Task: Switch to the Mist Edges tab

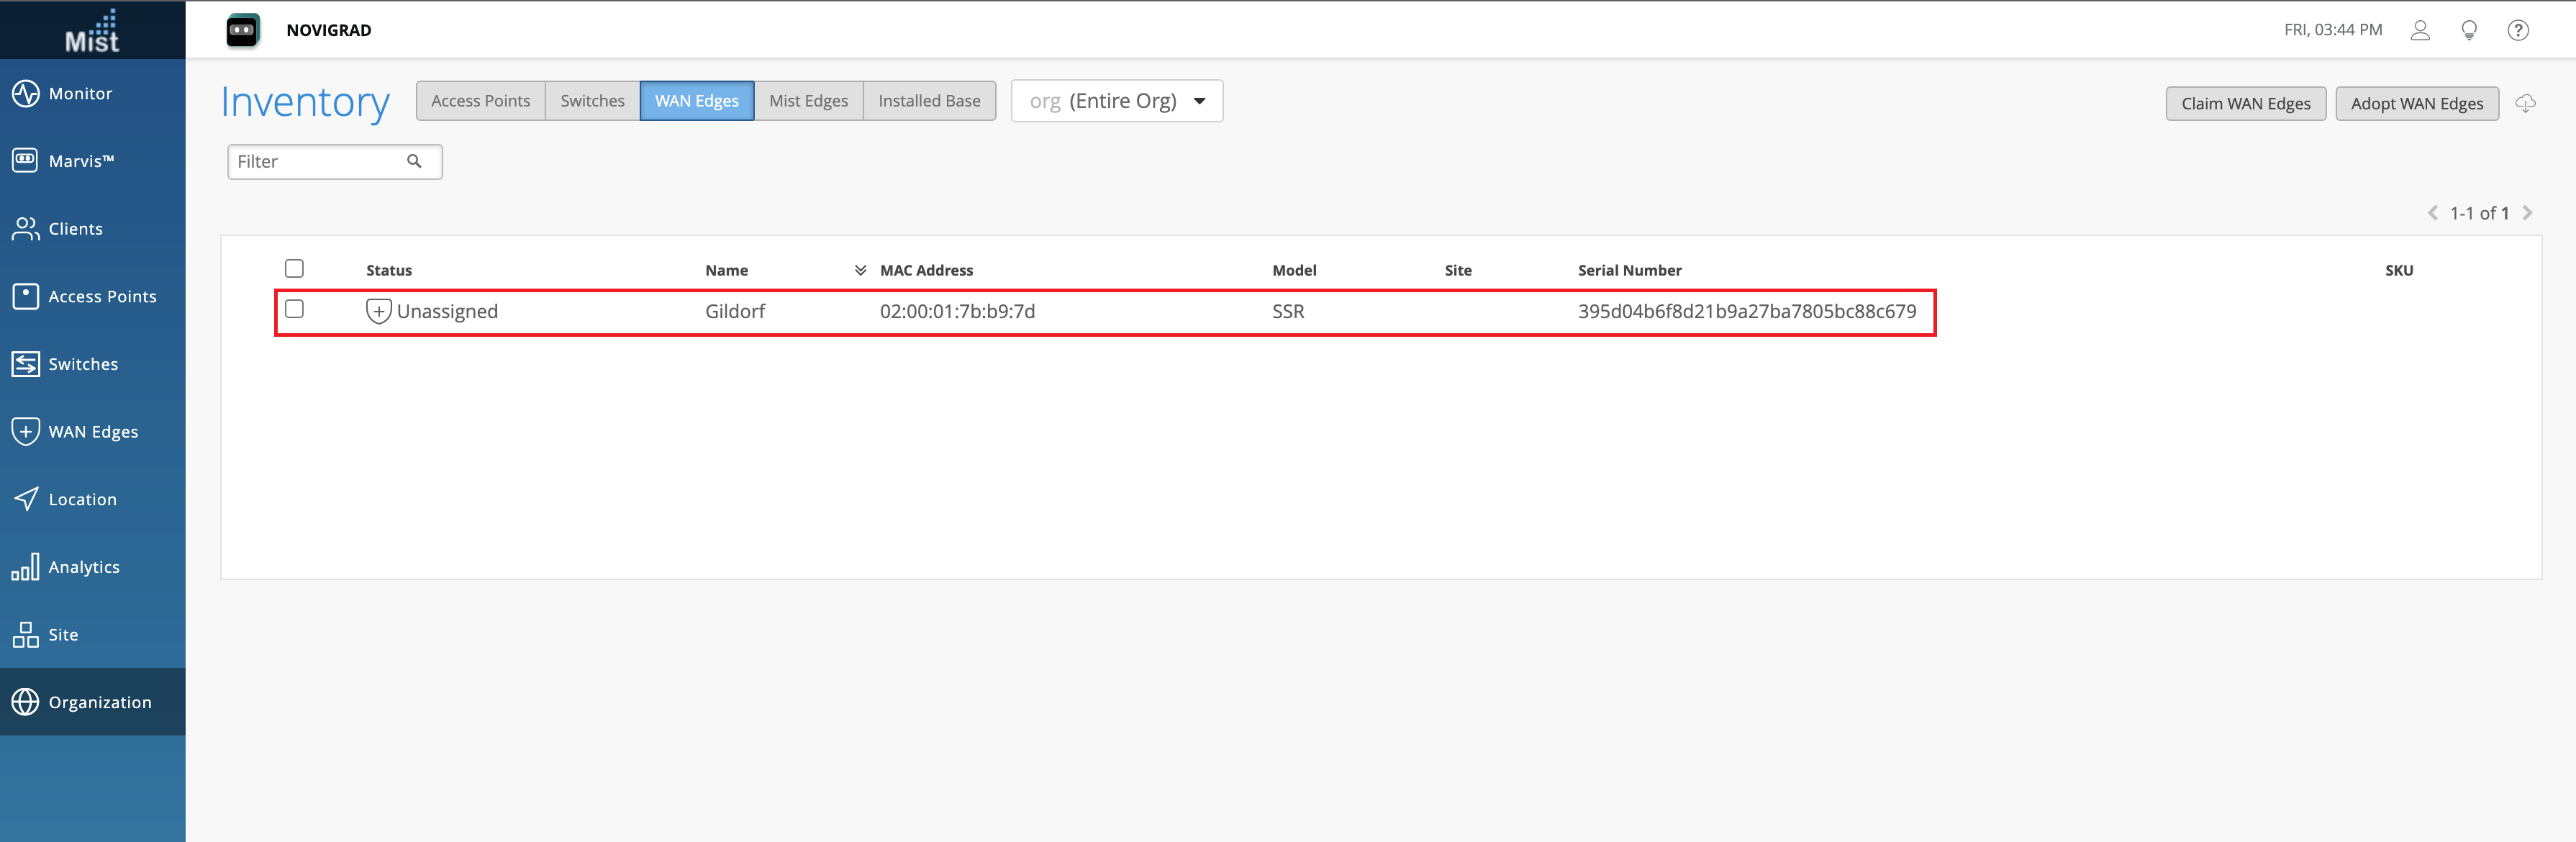Action: point(808,101)
